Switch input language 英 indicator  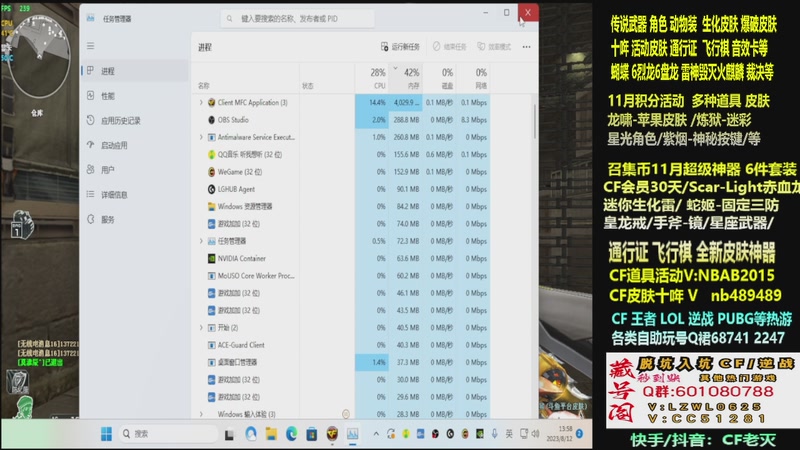(x=509, y=434)
